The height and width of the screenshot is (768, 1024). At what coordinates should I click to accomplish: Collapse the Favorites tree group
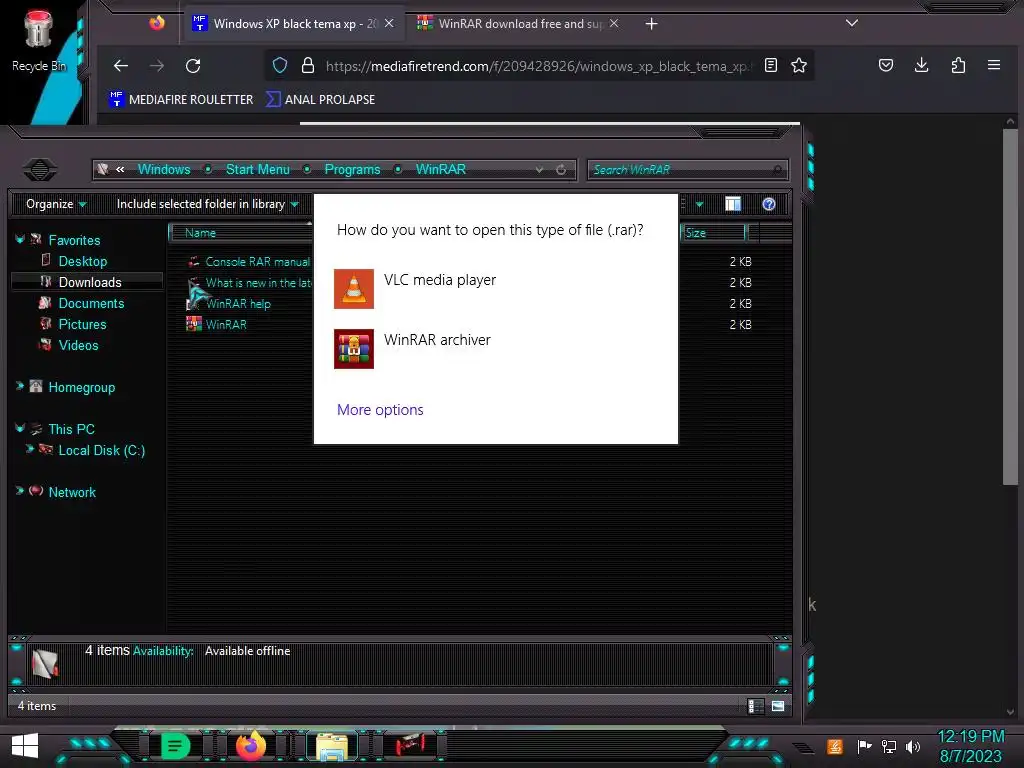pos(20,240)
